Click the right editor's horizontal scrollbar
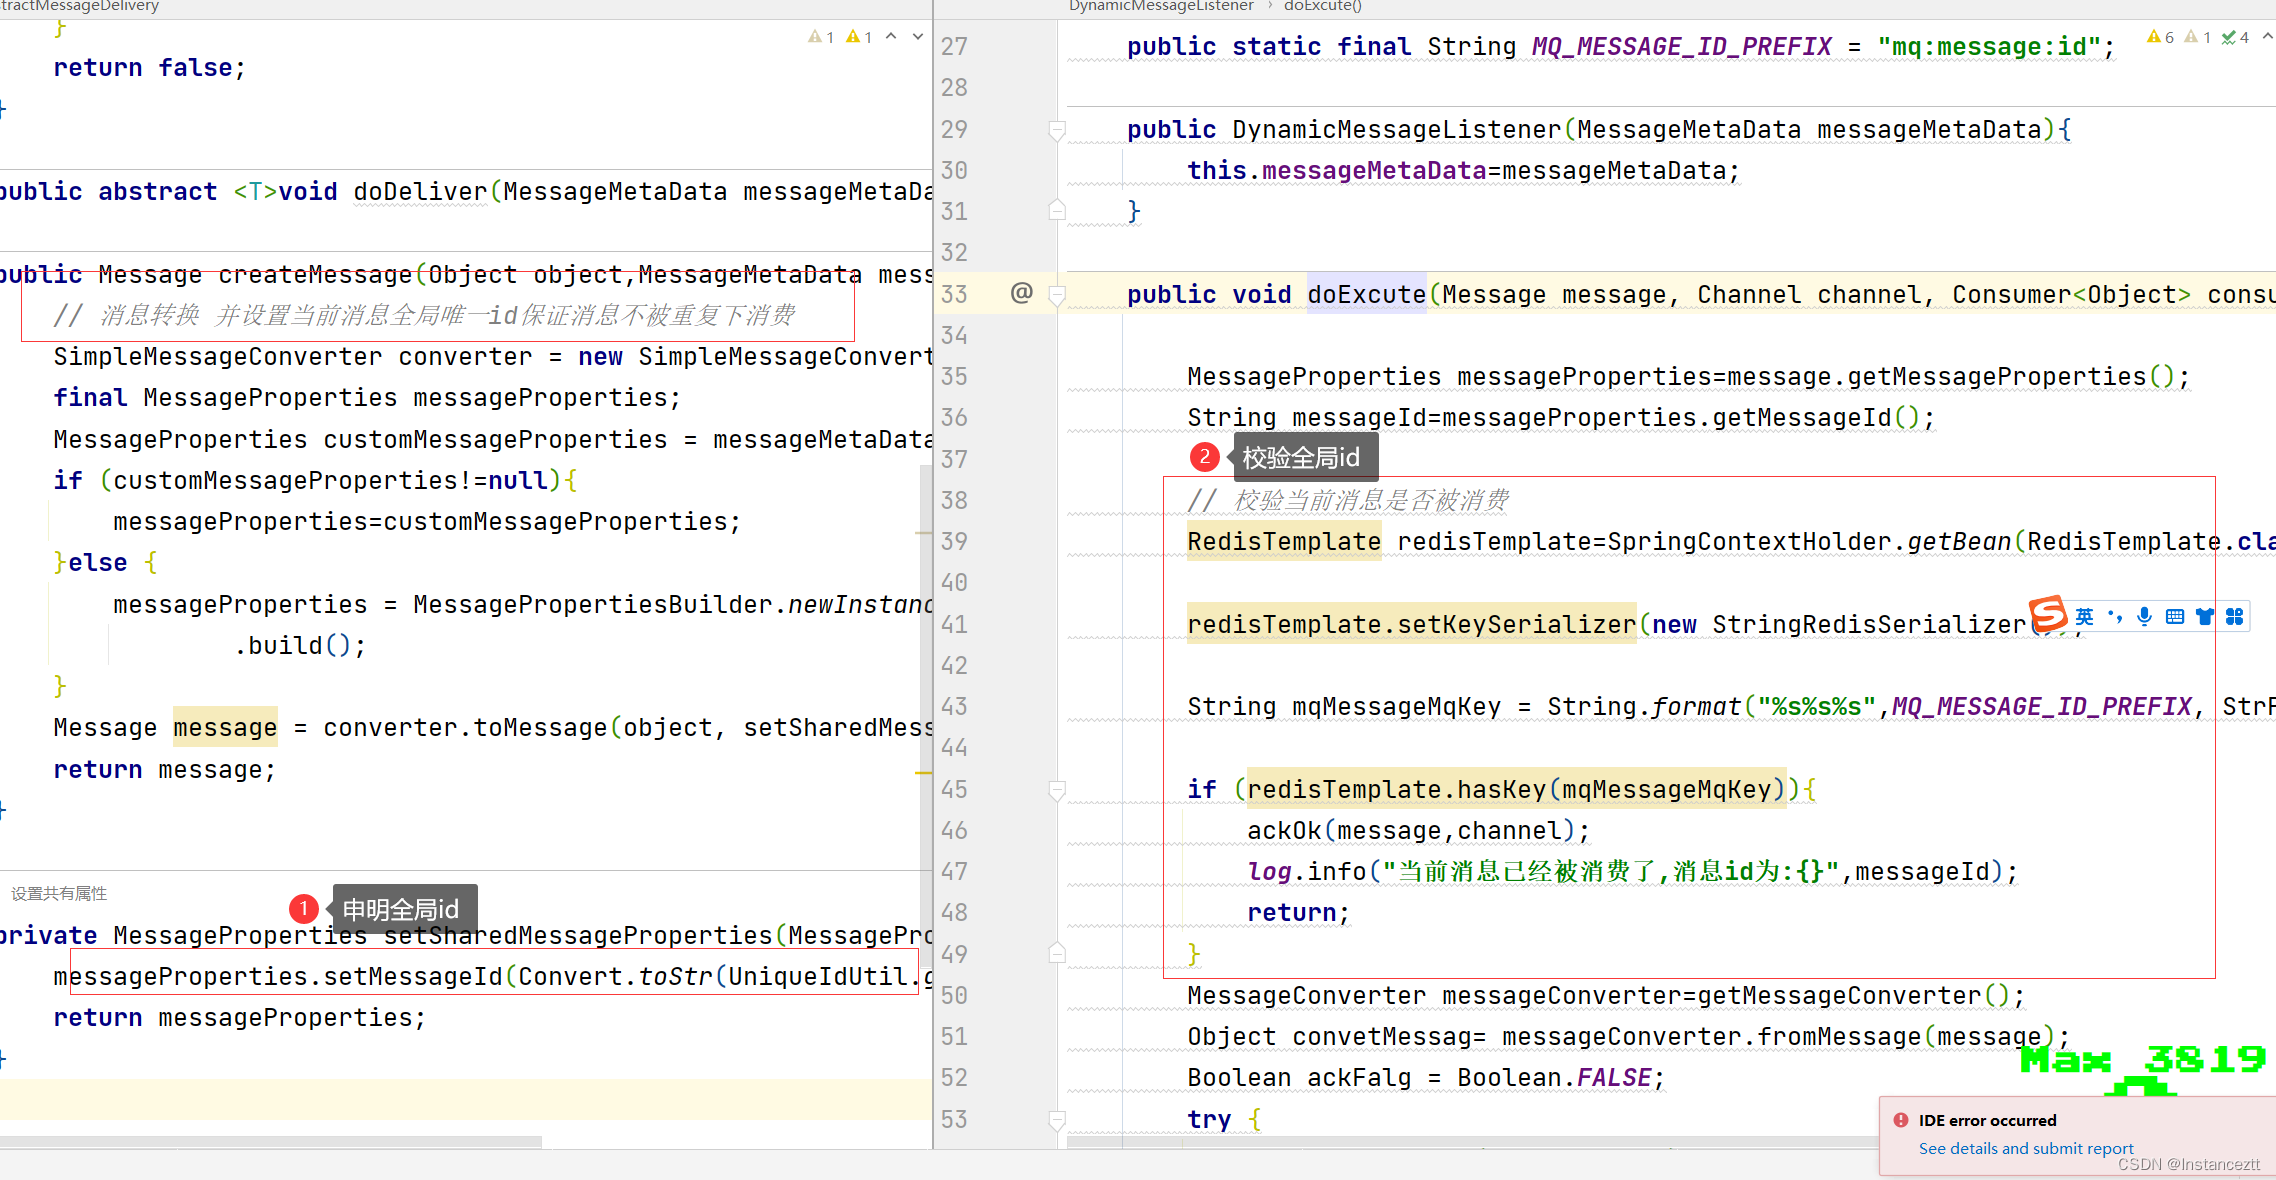The height and width of the screenshot is (1180, 2276). point(1473,1142)
